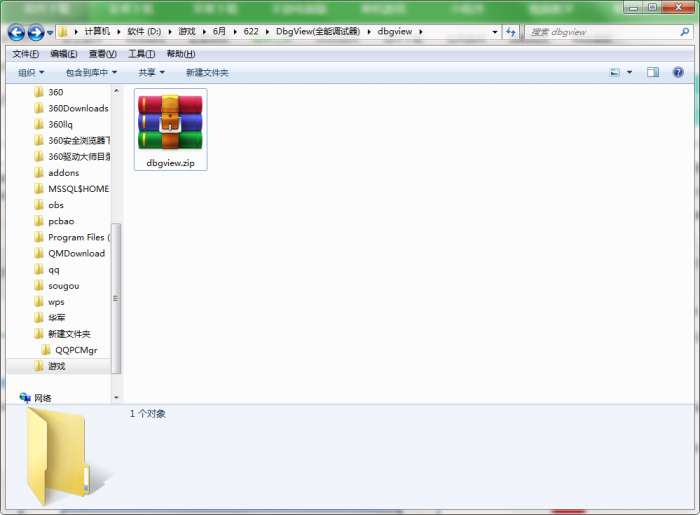Select the 360Downloads folder in the tree
Viewport: 700px width, 515px height.
[71, 108]
